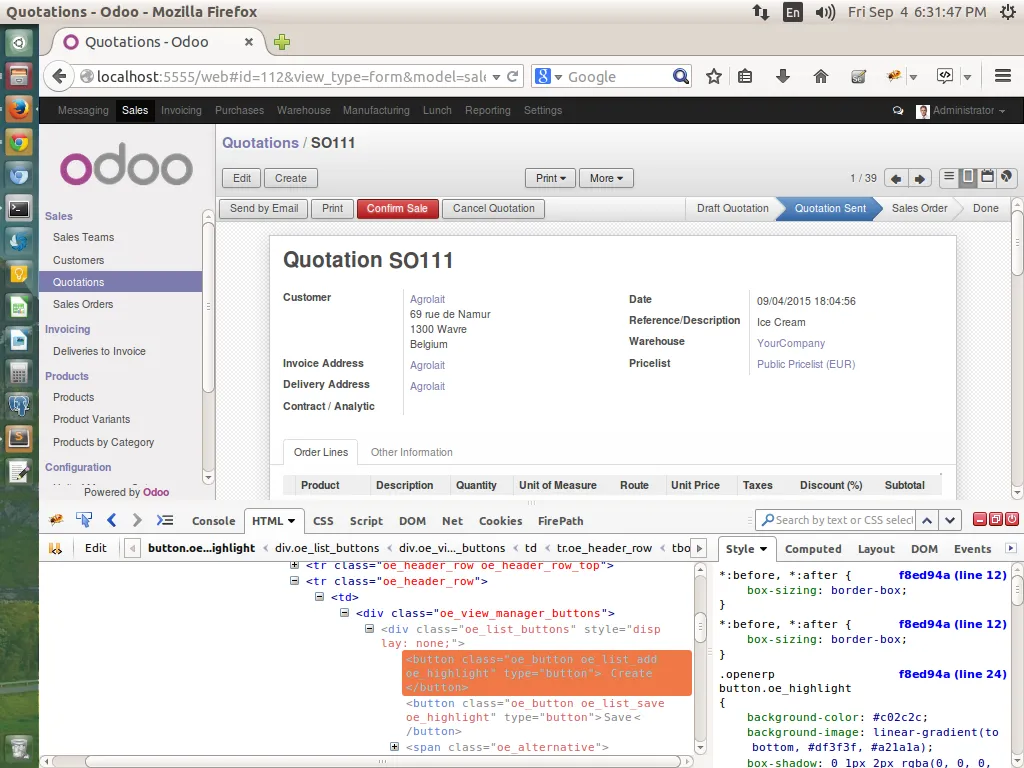This screenshot has width=1024, height=768.
Task: Click break on mutate icon in HTML panel
Action: pos(56,549)
